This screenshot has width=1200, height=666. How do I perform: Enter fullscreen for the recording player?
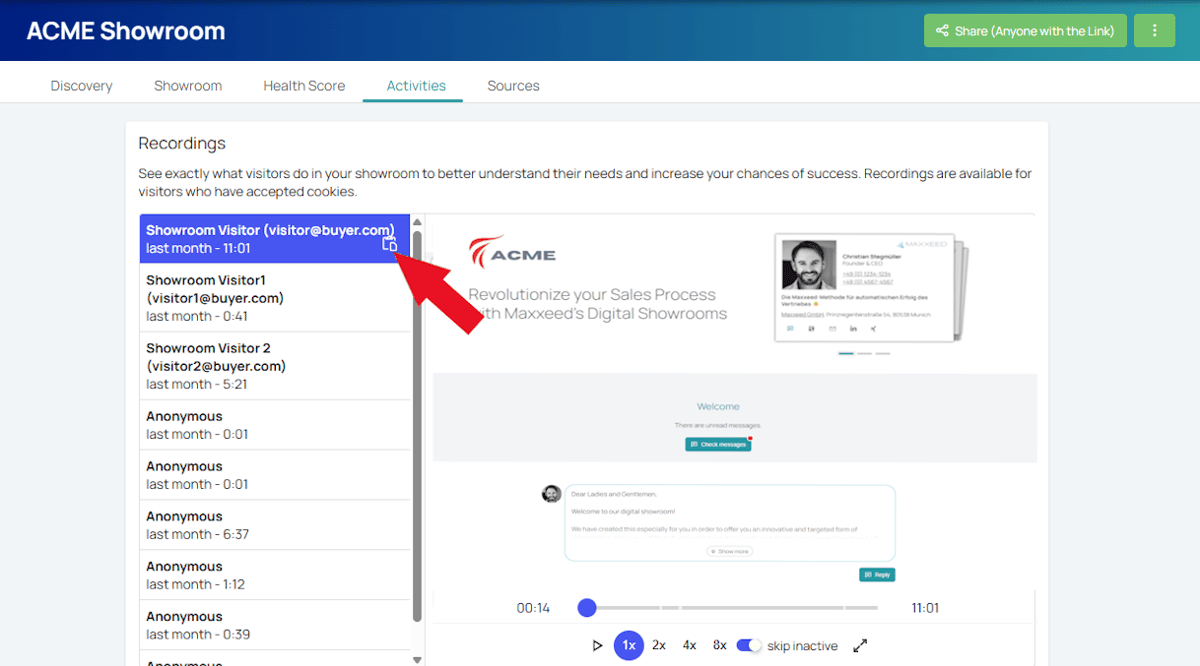click(860, 646)
